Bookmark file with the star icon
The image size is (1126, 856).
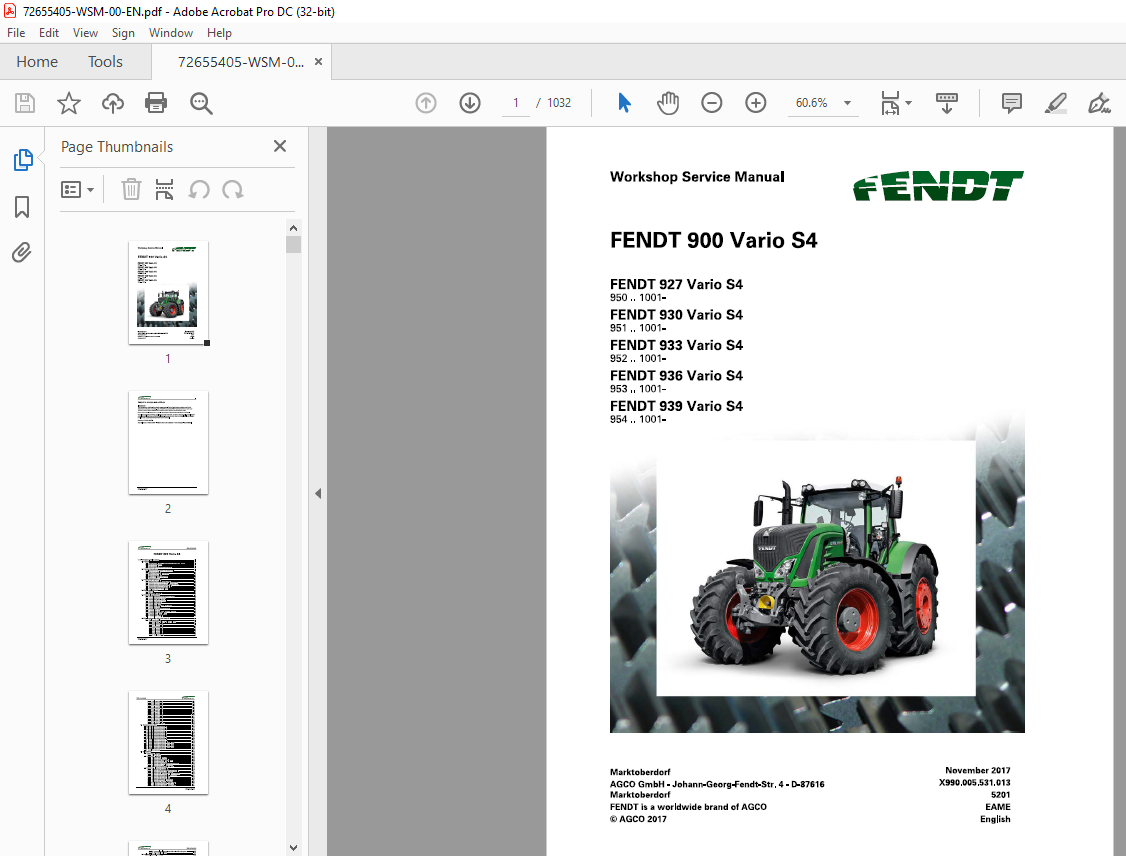pos(69,103)
